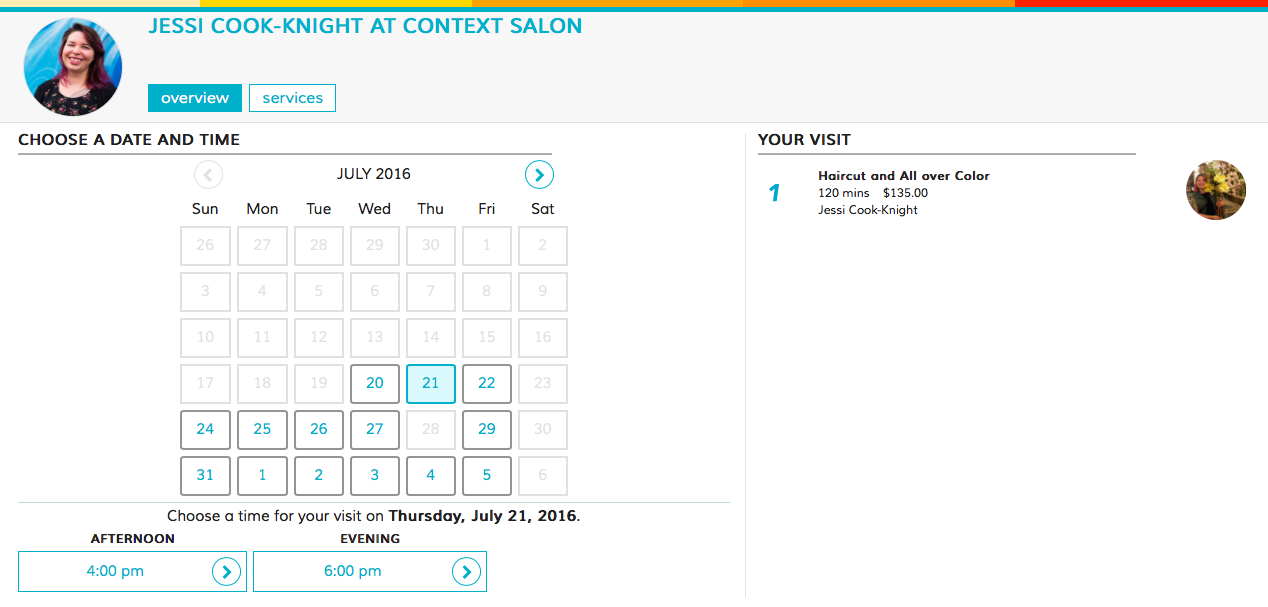Choose Friday July 29

487,430
